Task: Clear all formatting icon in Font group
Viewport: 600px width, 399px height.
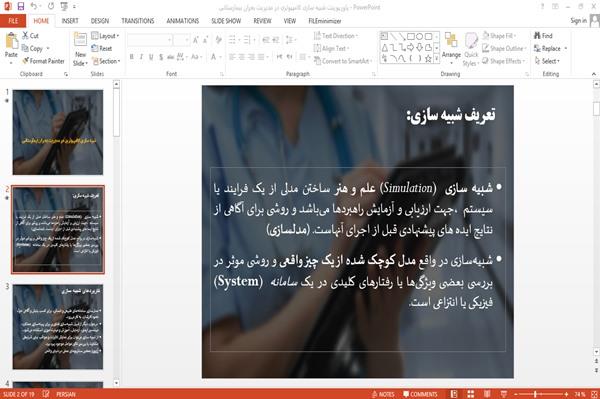Action: [x=218, y=40]
